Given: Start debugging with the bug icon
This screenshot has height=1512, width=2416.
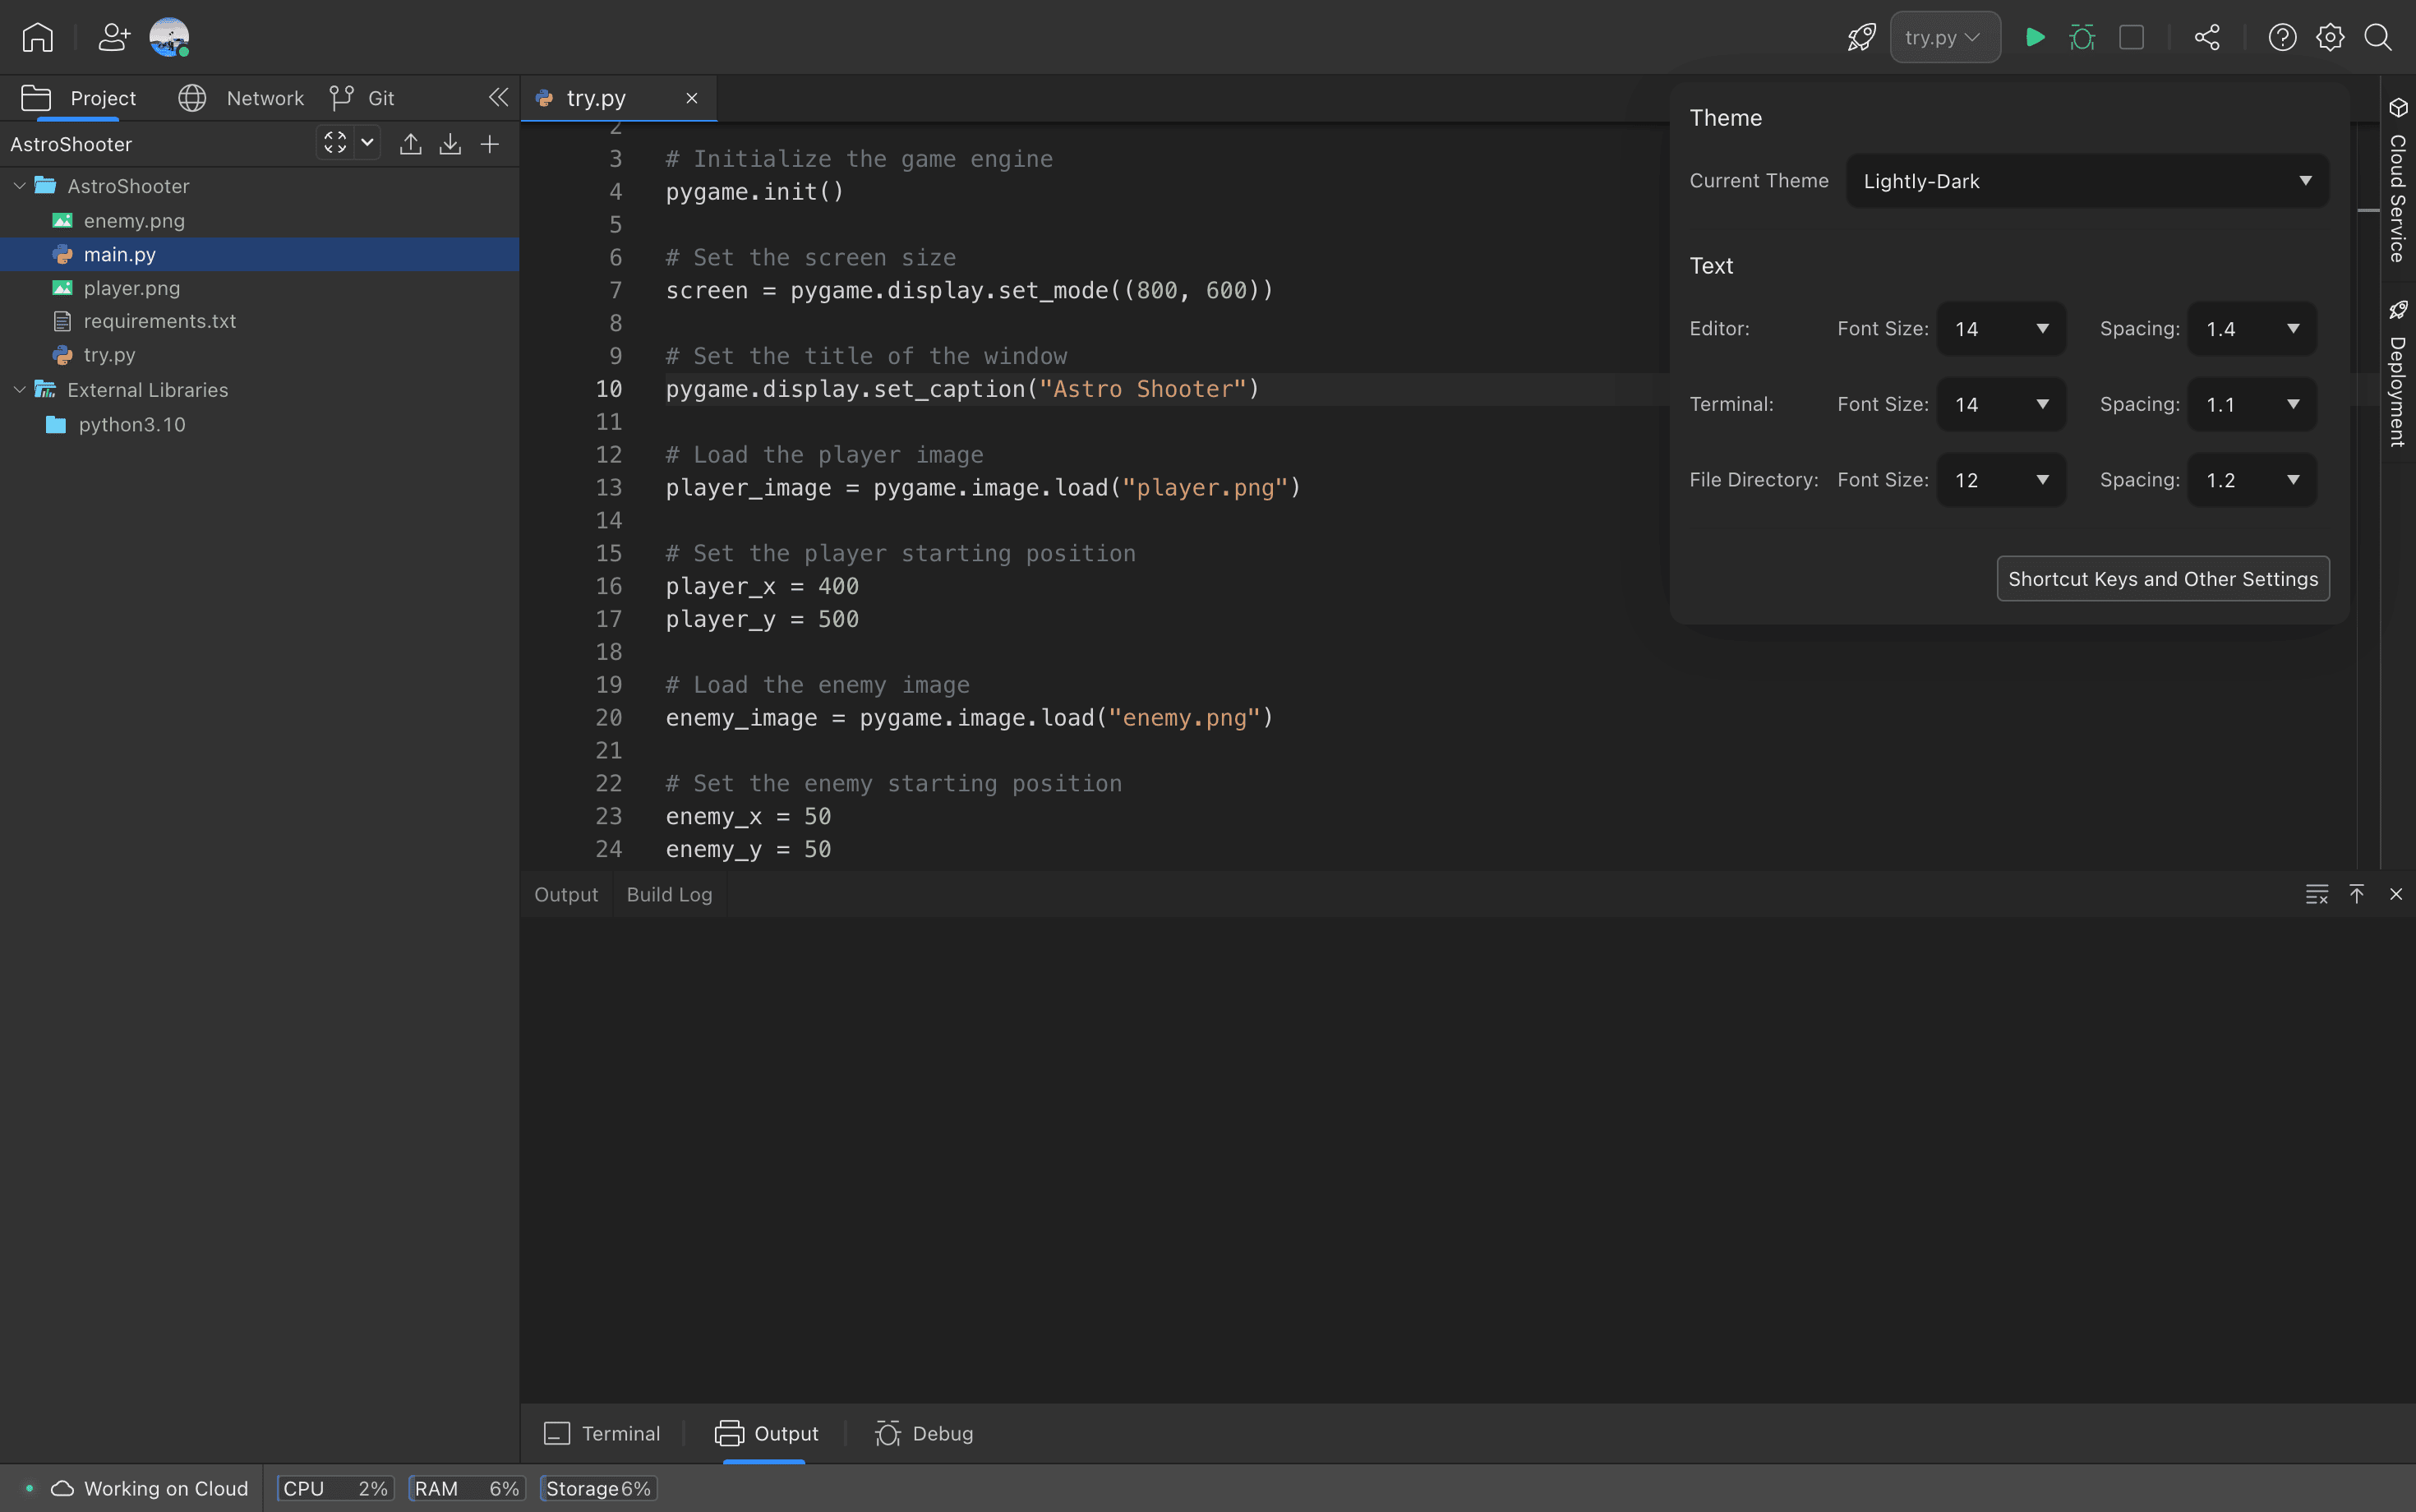Looking at the screenshot, I should pyautogui.click(x=2082, y=37).
